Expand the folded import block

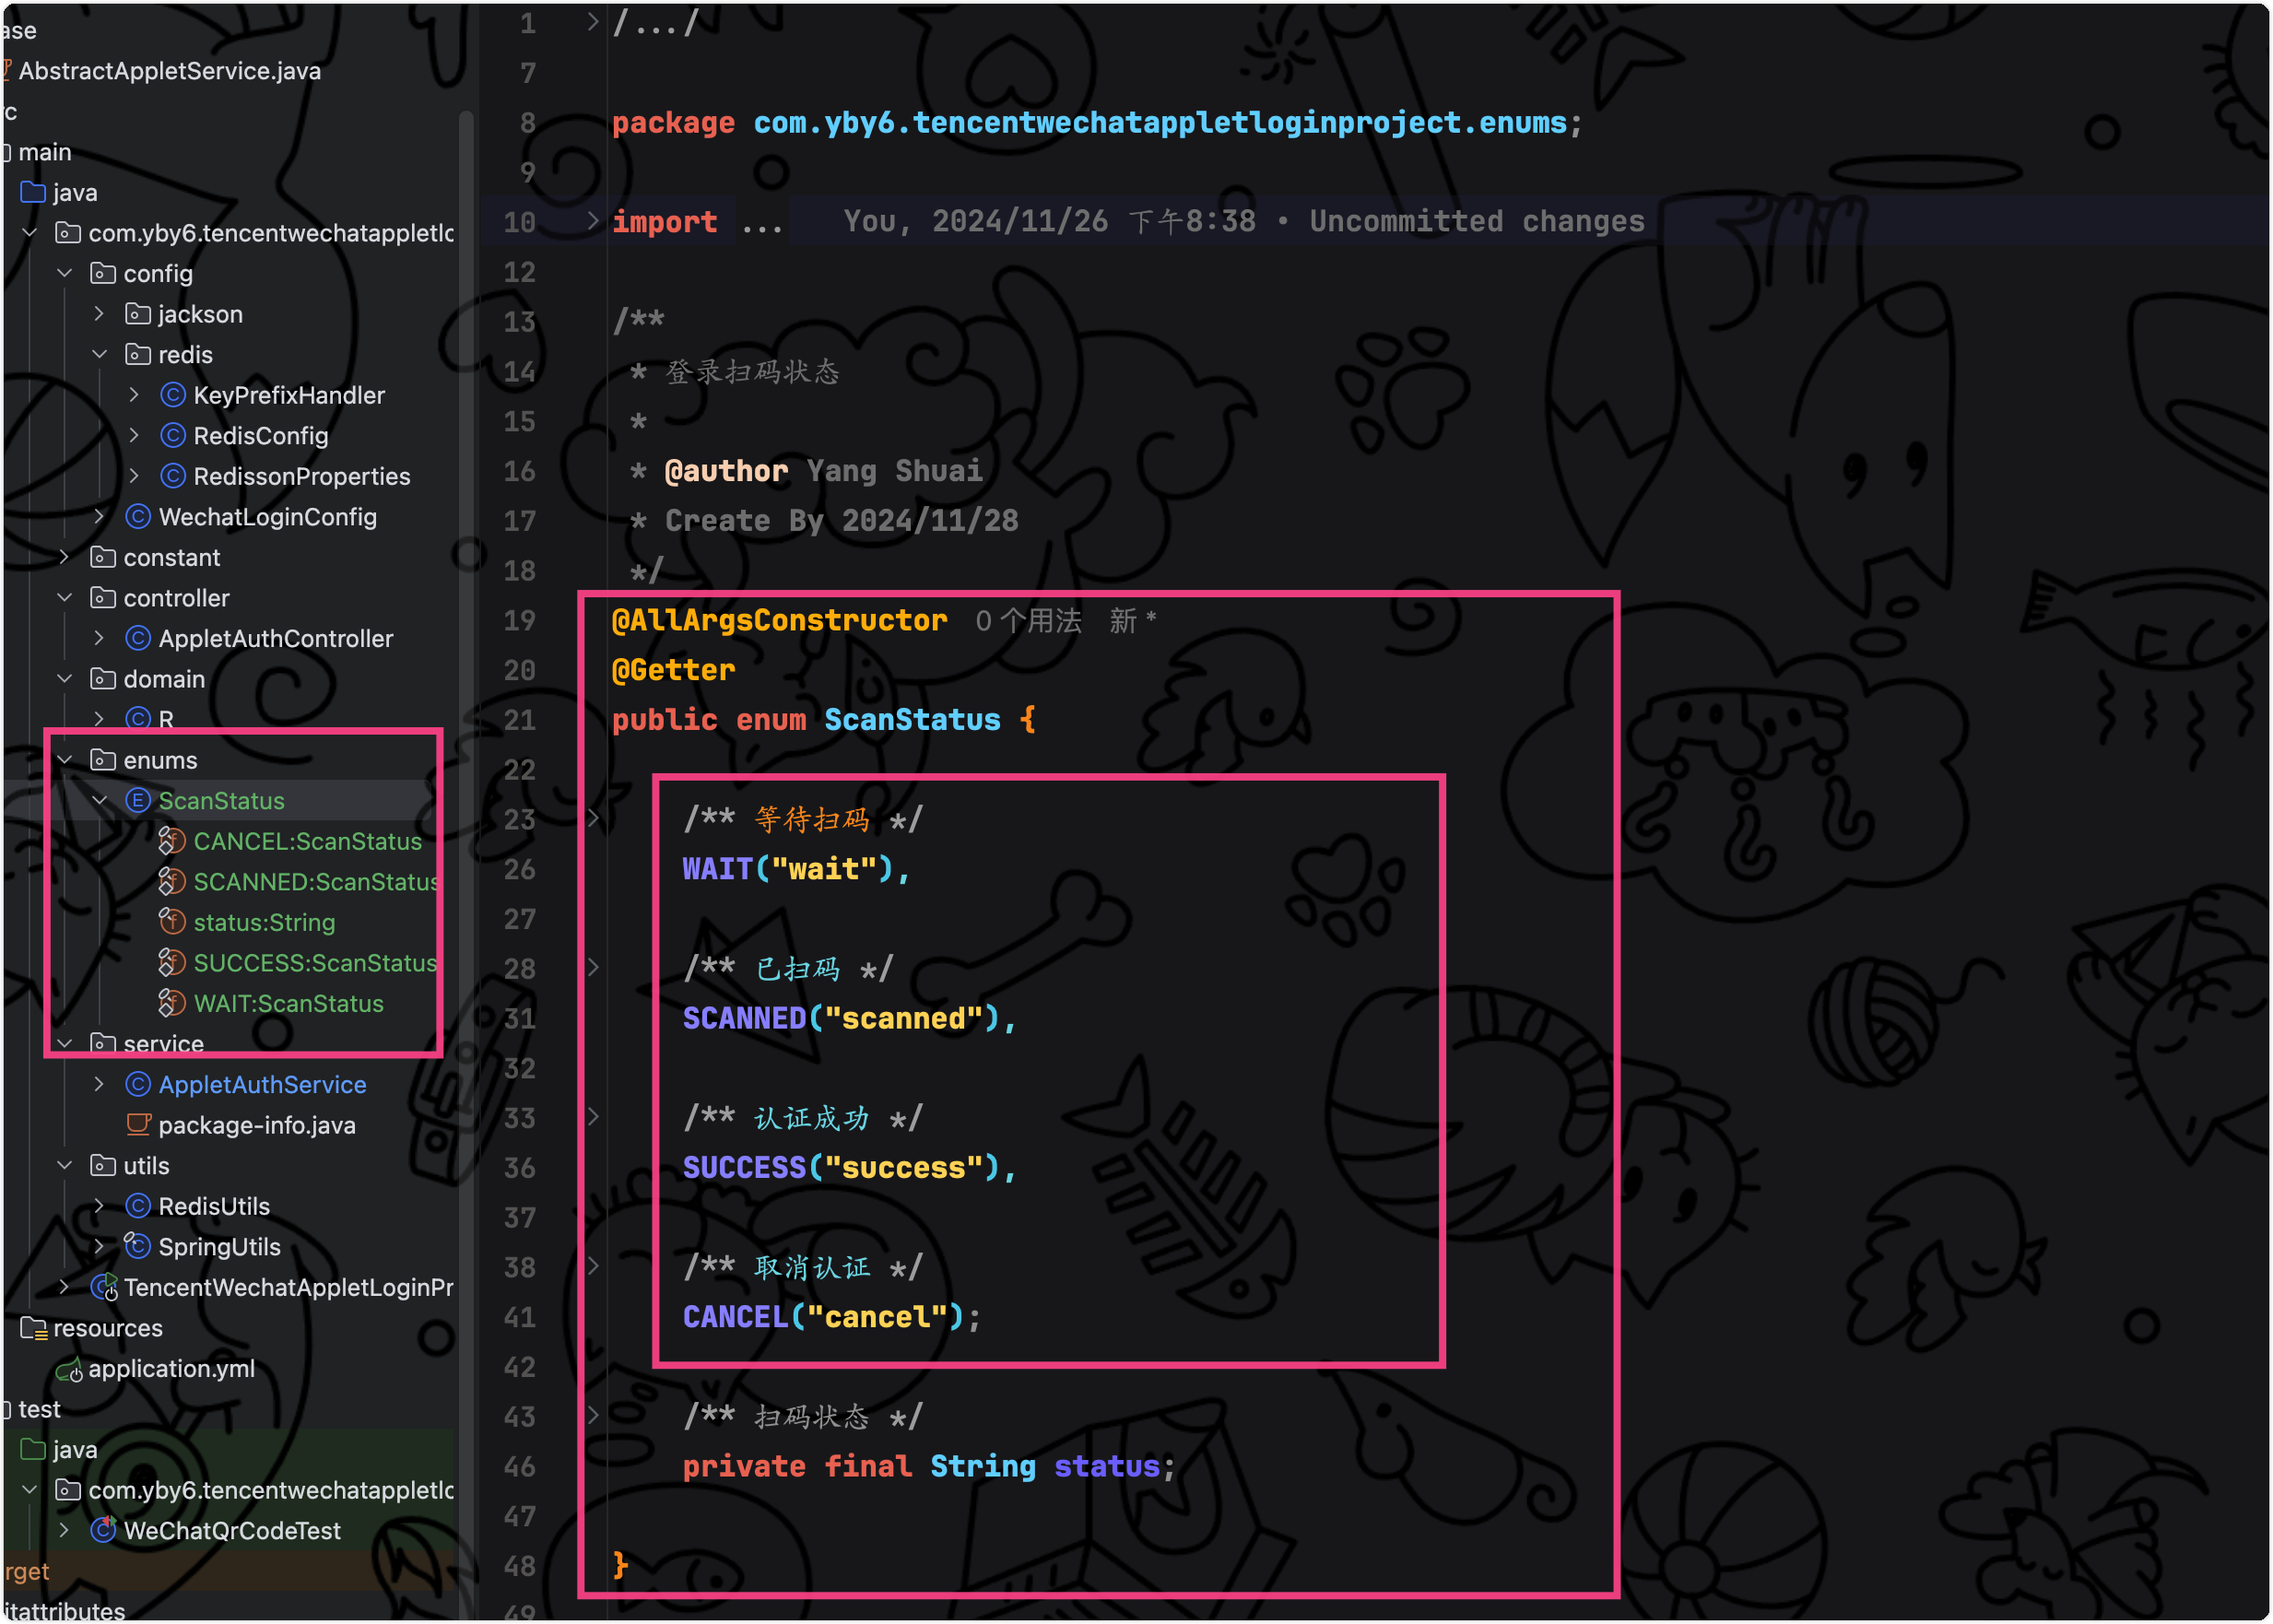tap(593, 221)
